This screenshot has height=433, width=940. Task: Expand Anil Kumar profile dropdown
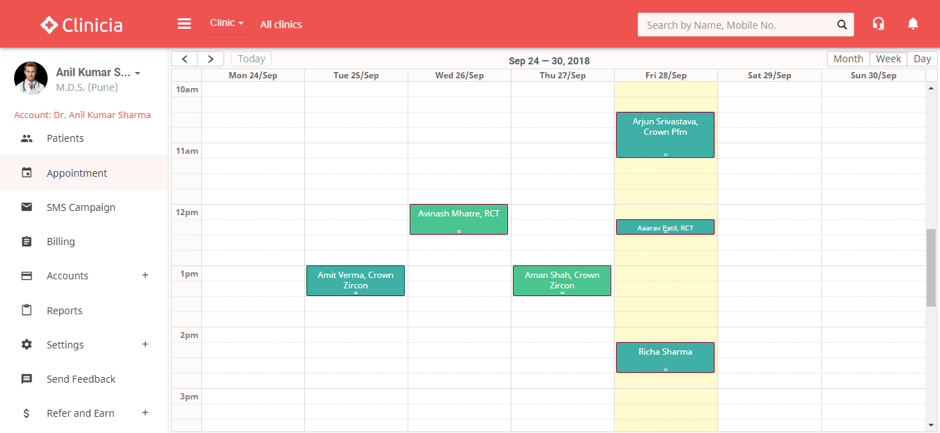point(137,73)
